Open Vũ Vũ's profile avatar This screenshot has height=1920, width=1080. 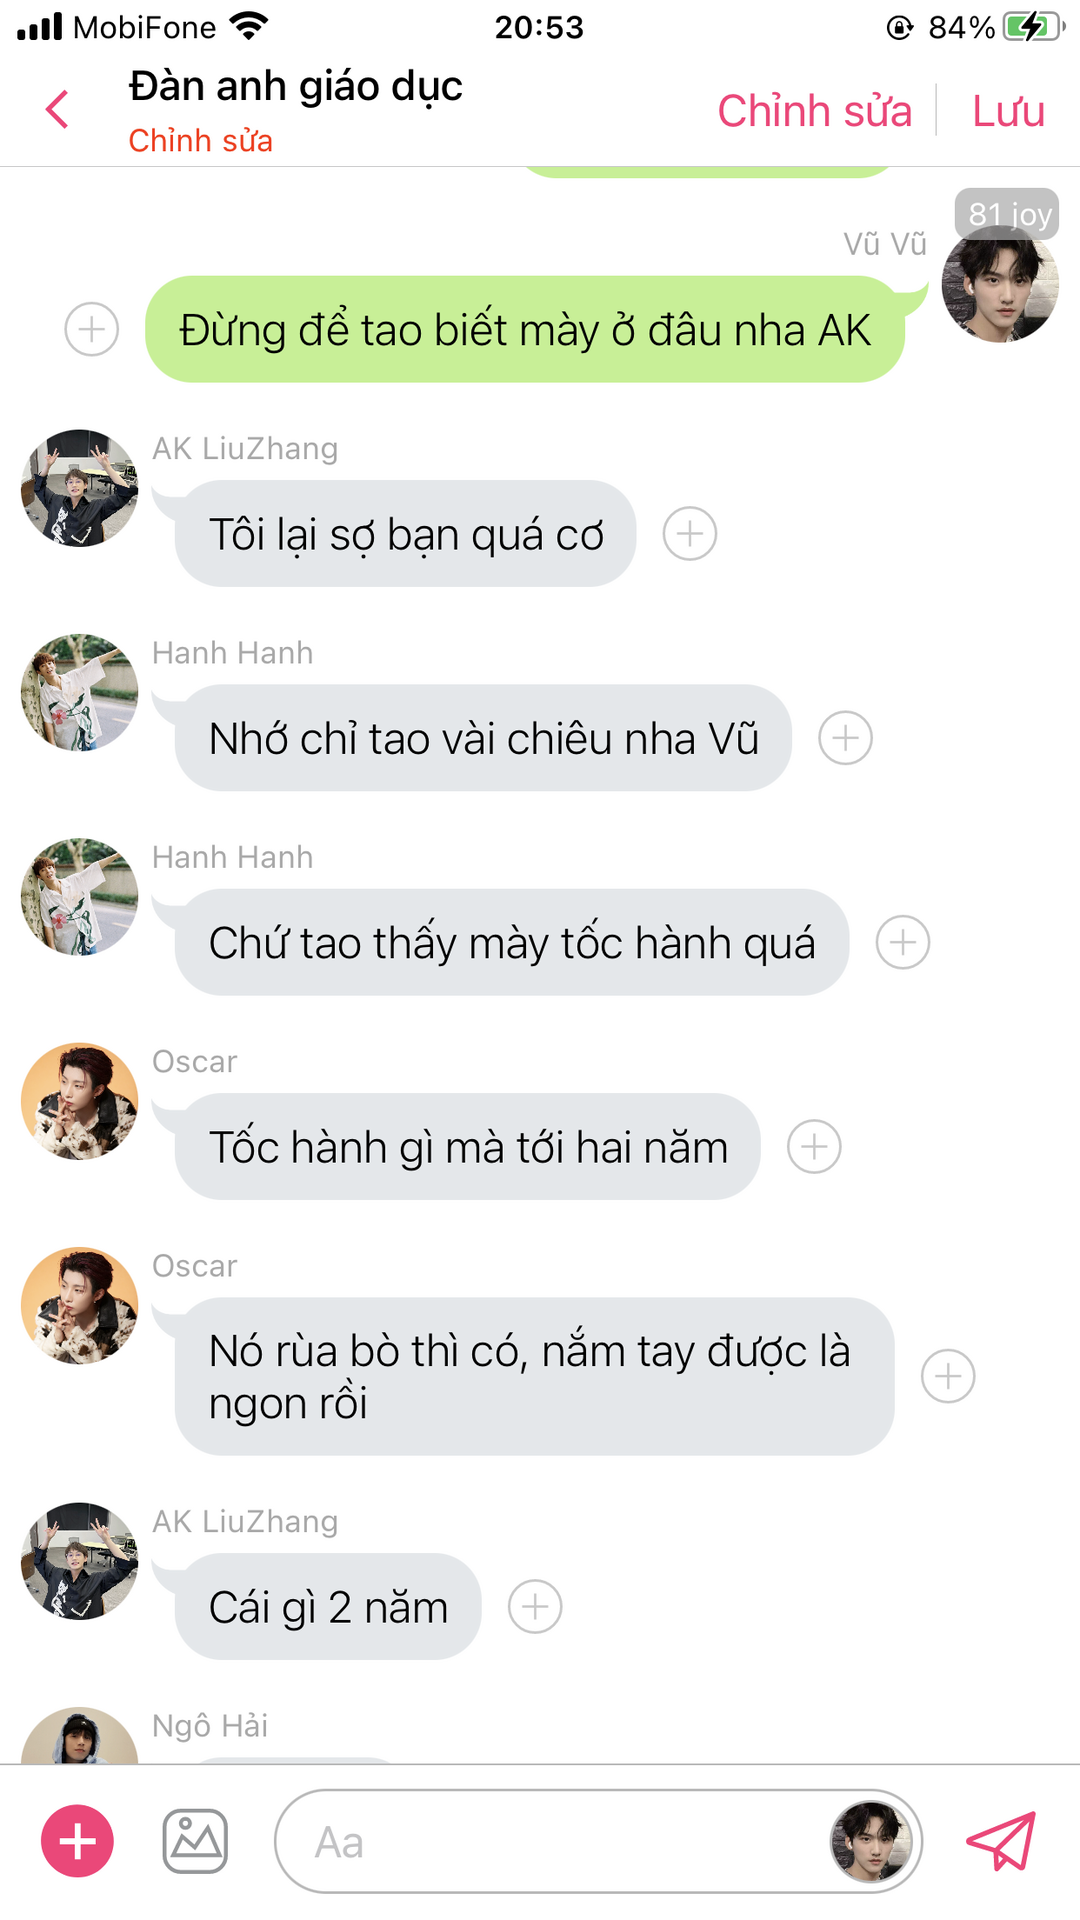(x=1000, y=284)
